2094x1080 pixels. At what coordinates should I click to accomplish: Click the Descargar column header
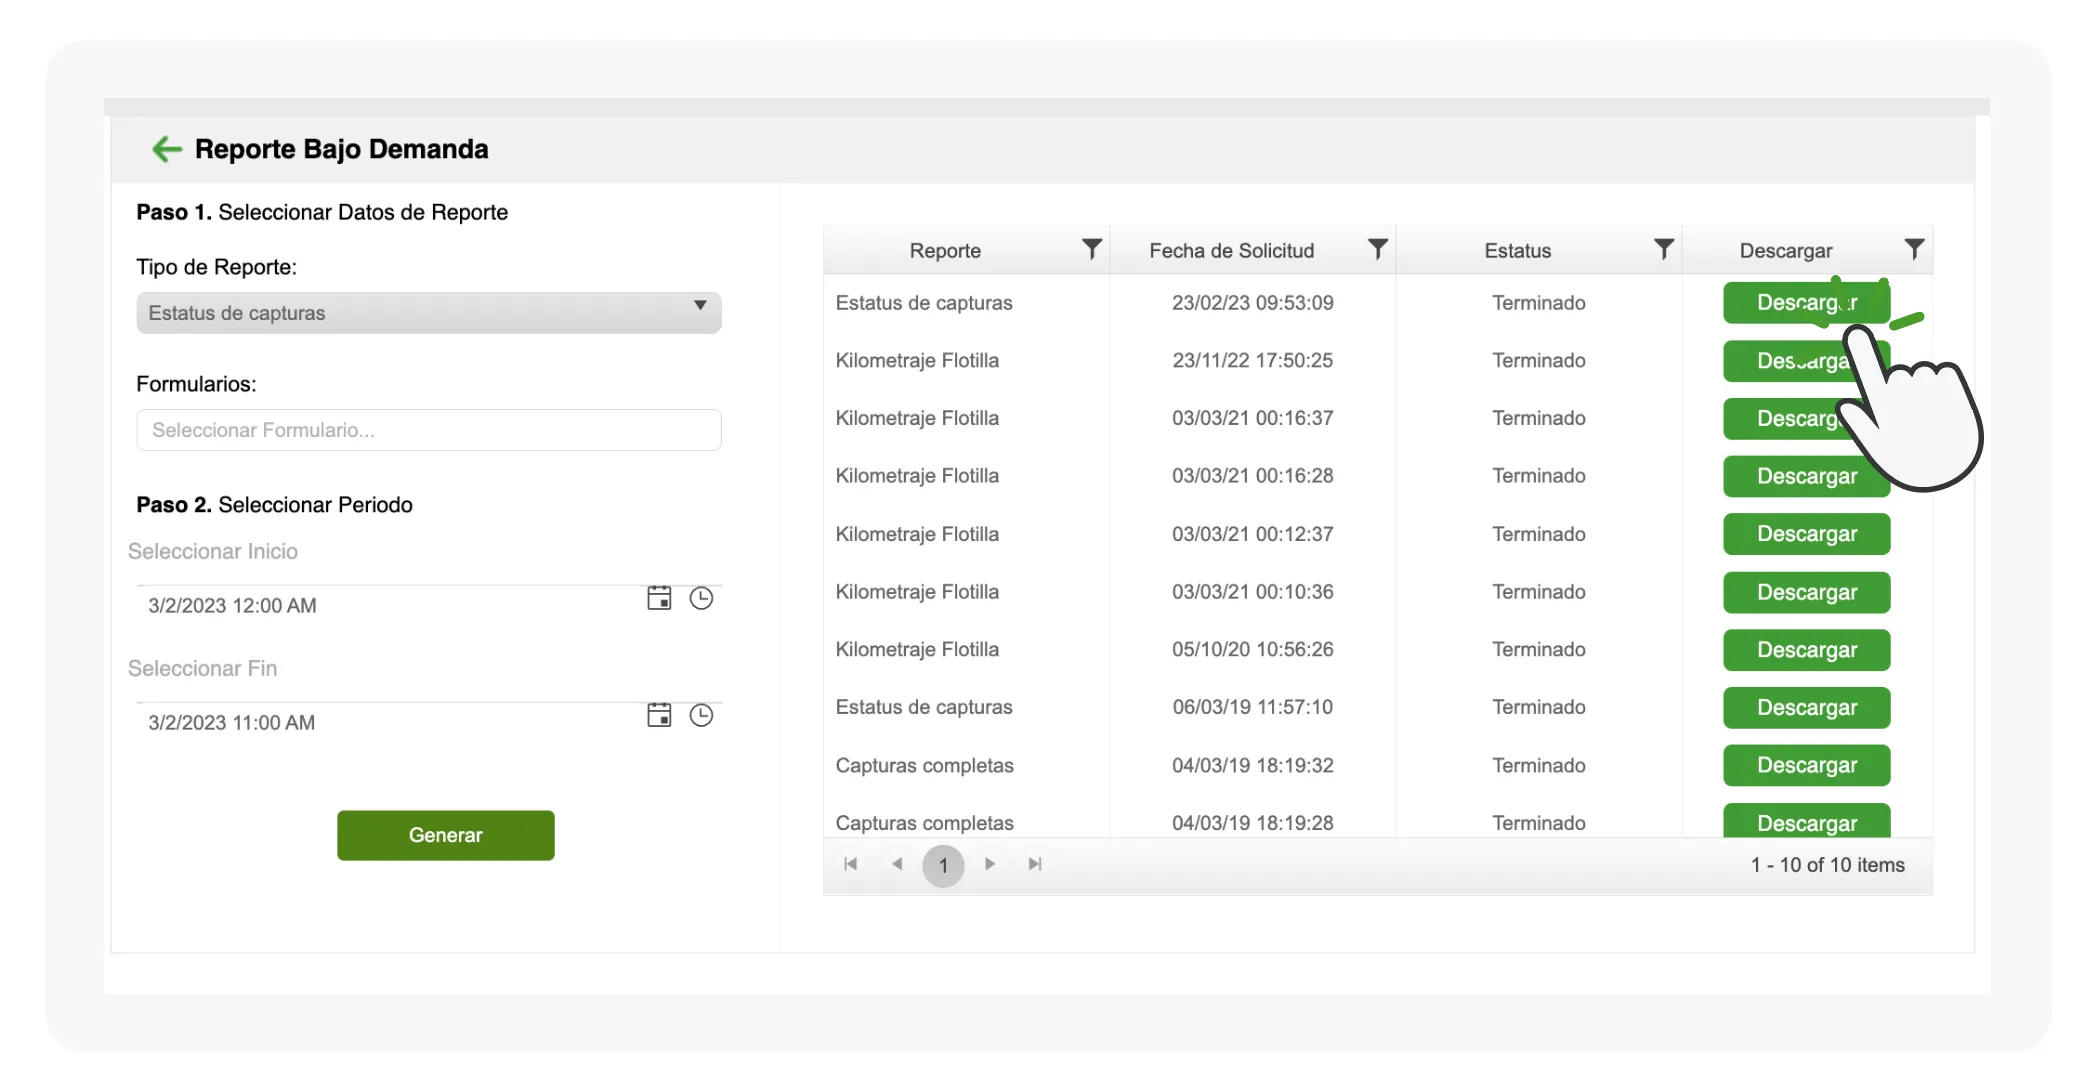[1786, 251]
